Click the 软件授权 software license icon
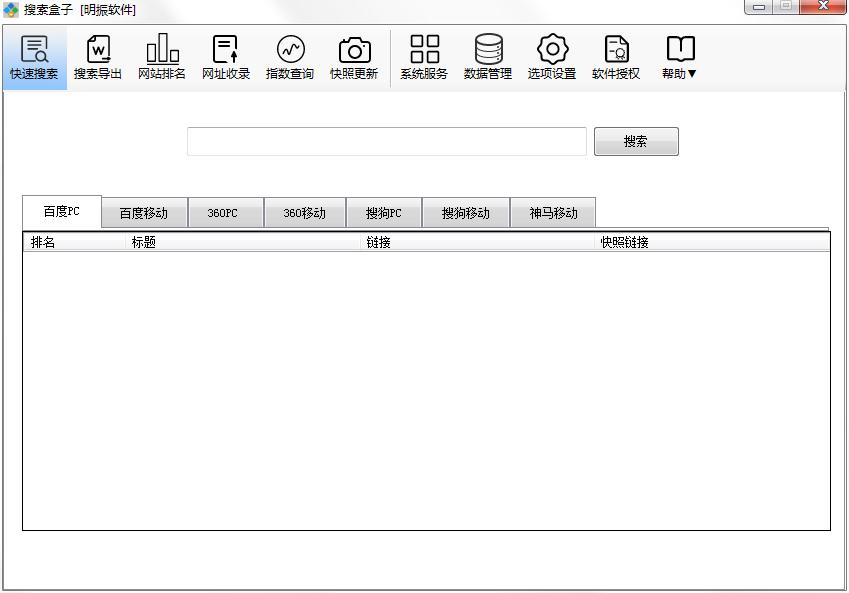The height and width of the screenshot is (593, 849). (616, 58)
